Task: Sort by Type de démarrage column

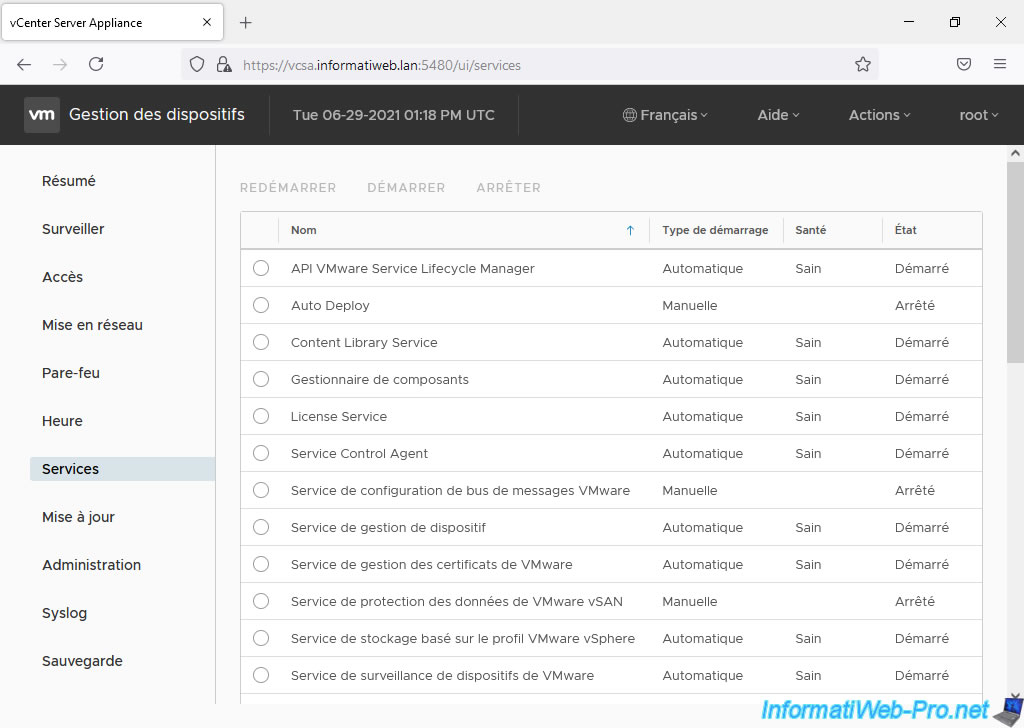Action: coord(715,230)
